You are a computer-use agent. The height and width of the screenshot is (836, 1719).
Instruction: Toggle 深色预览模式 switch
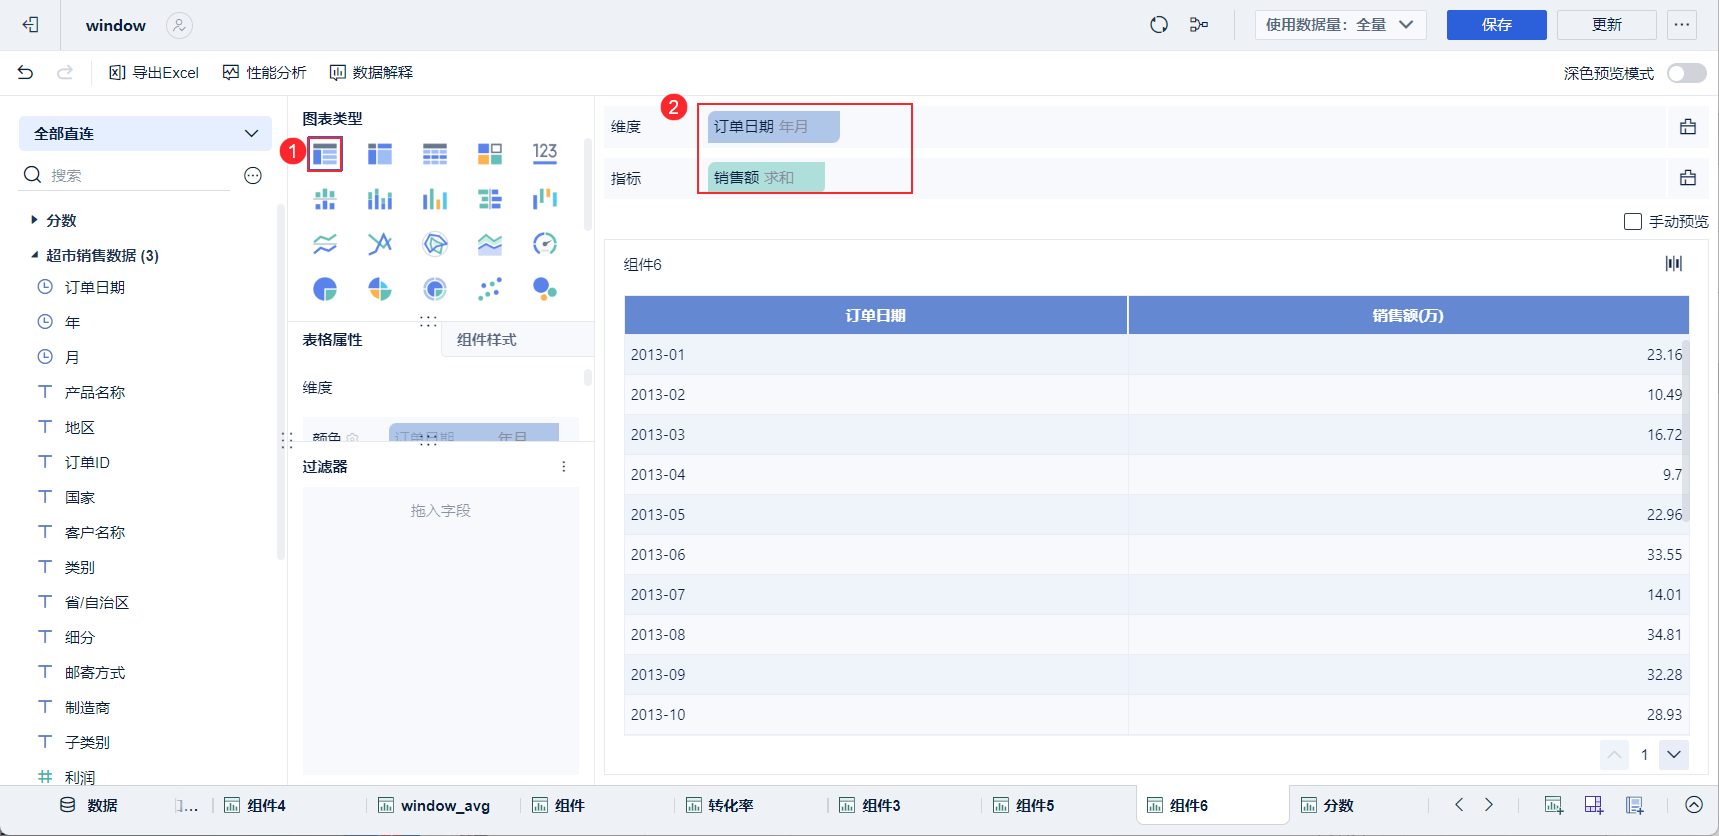[x=1687, y=73]
